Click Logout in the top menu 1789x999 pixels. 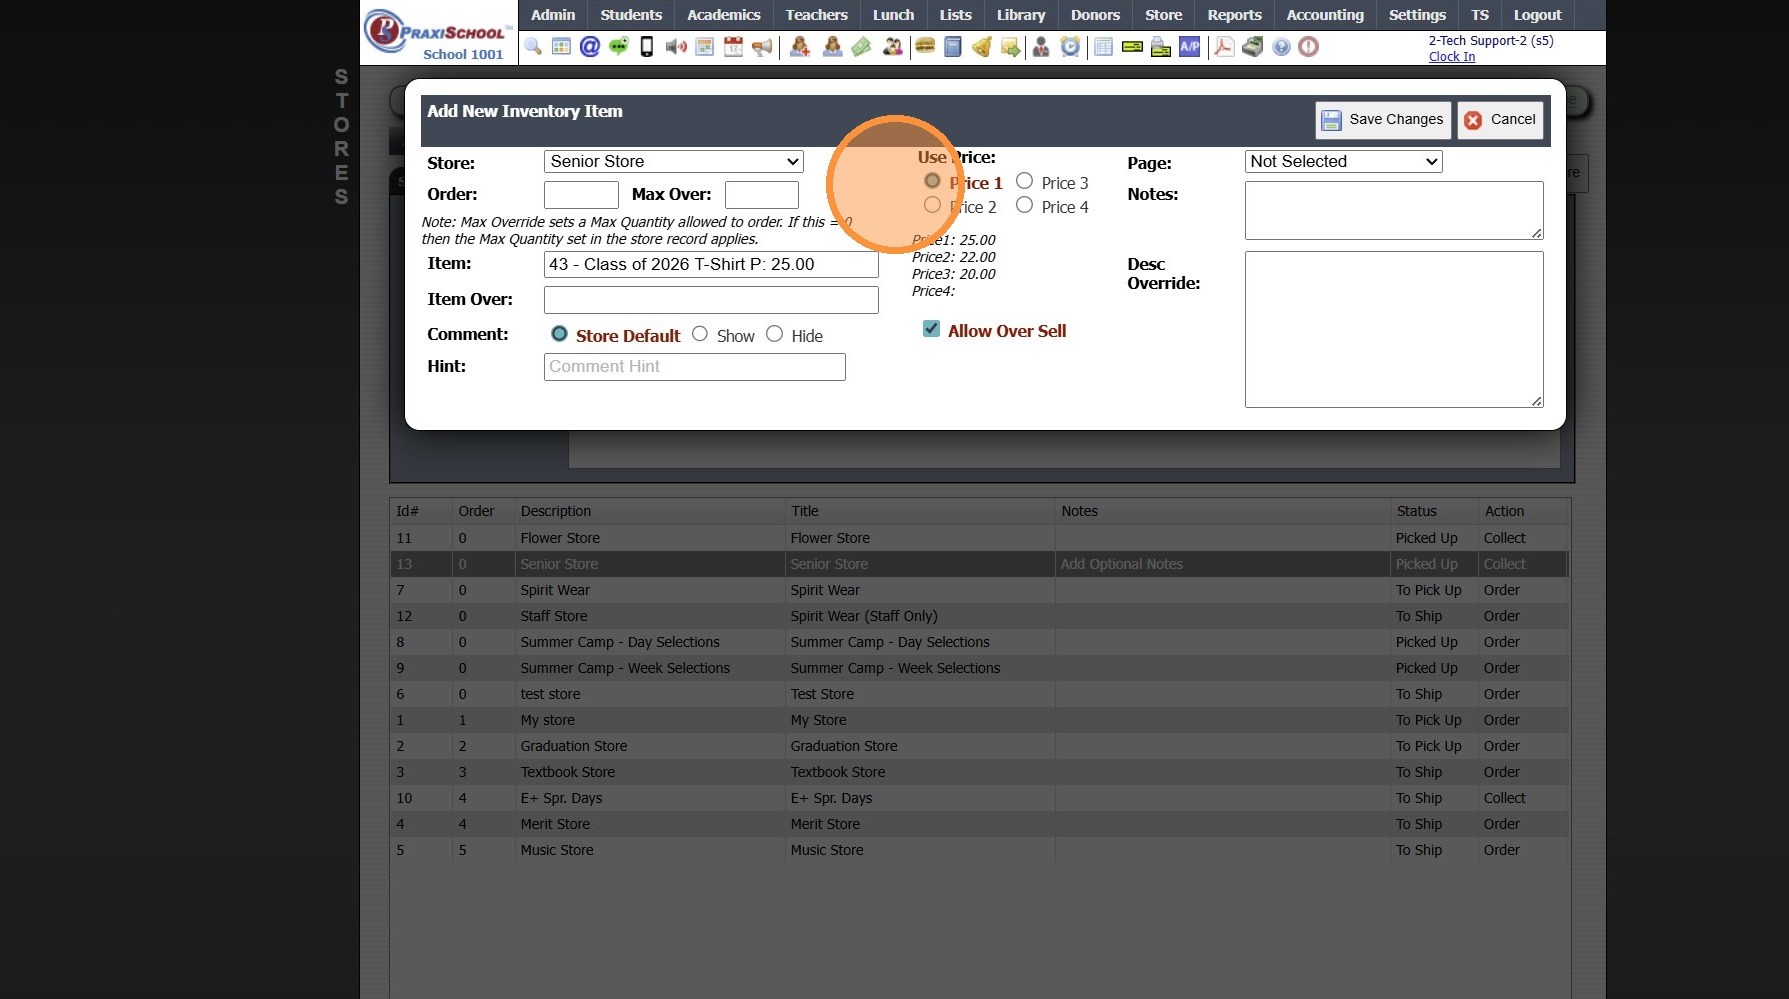(1537, 15)
